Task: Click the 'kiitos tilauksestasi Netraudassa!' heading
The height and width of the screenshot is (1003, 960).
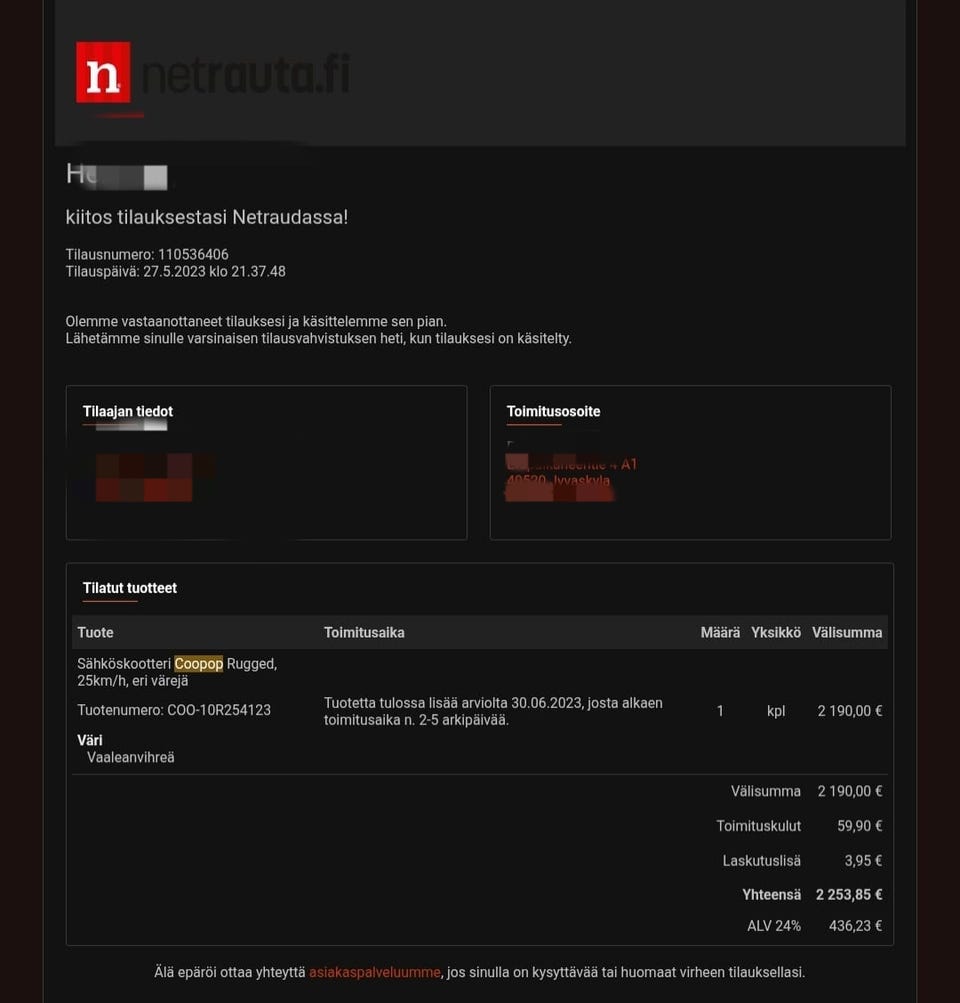Action: point(207,217)
